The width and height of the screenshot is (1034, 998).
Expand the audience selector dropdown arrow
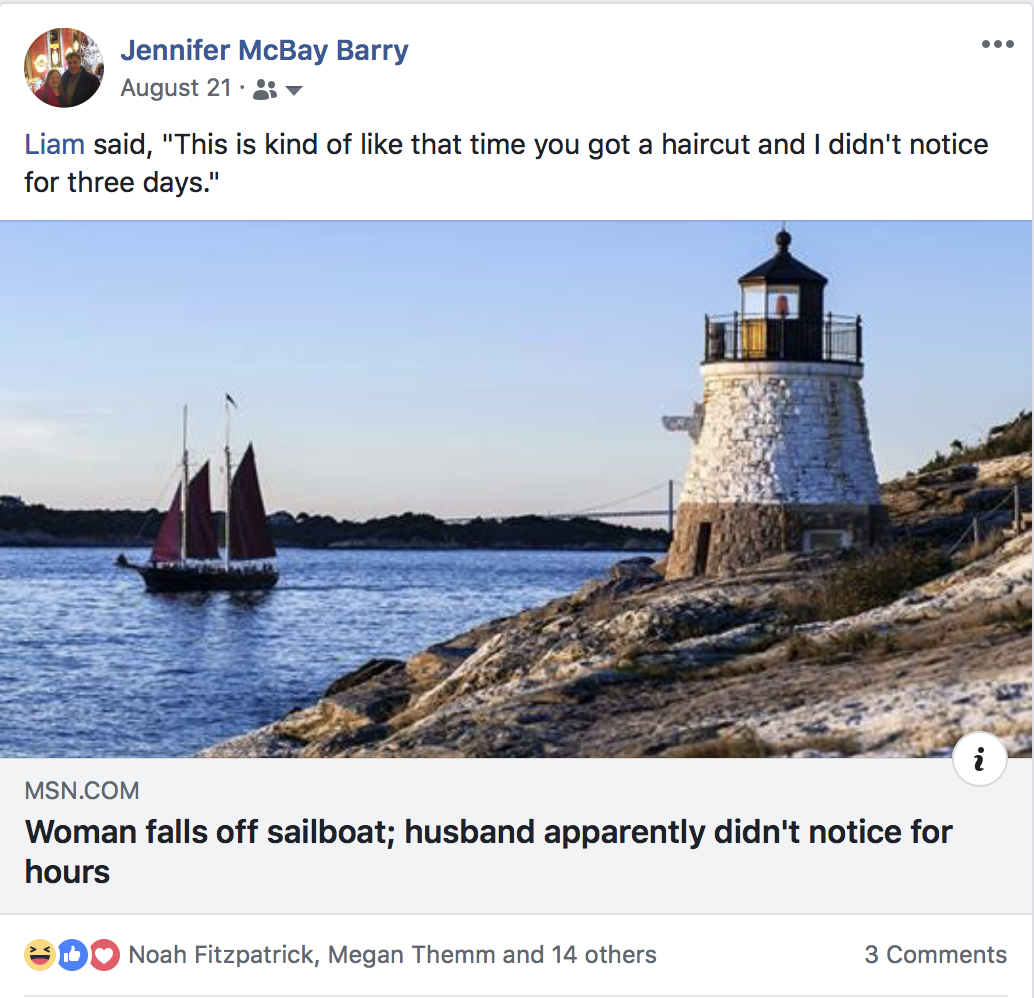(294, 91)
